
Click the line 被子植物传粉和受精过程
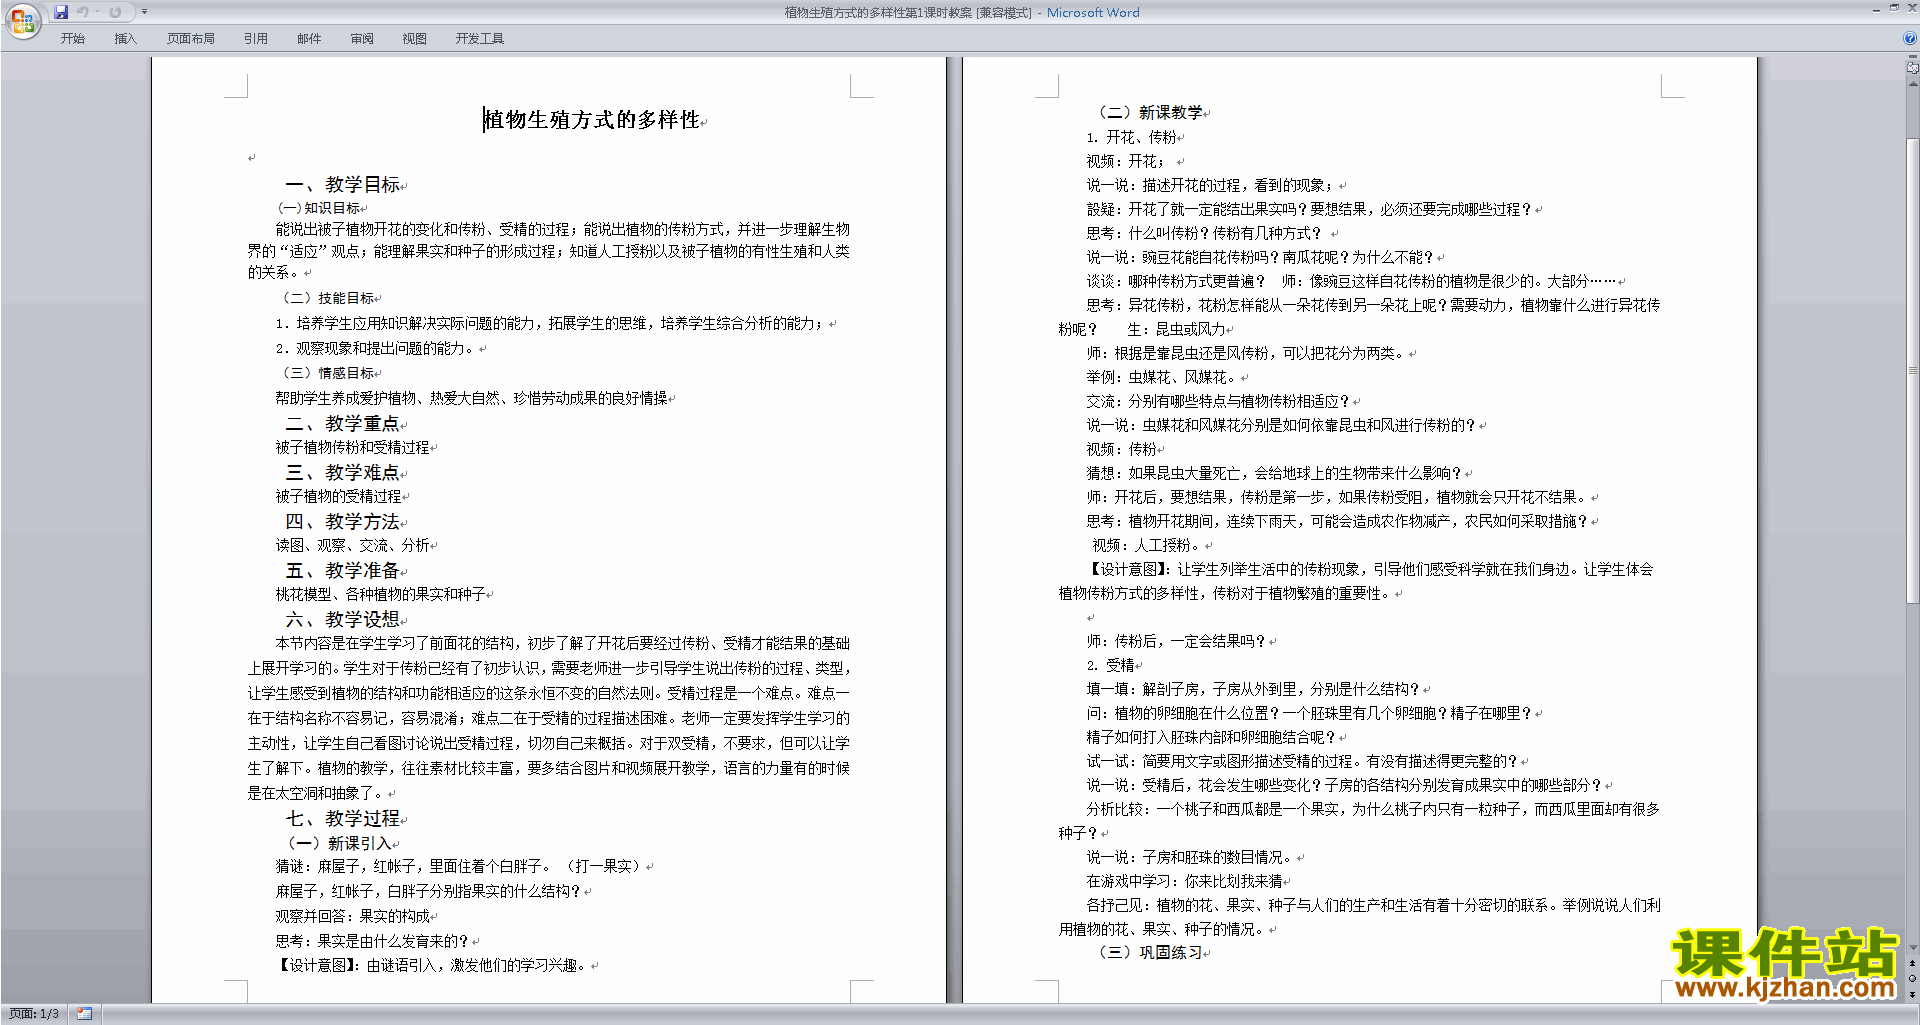coord(353,448)
